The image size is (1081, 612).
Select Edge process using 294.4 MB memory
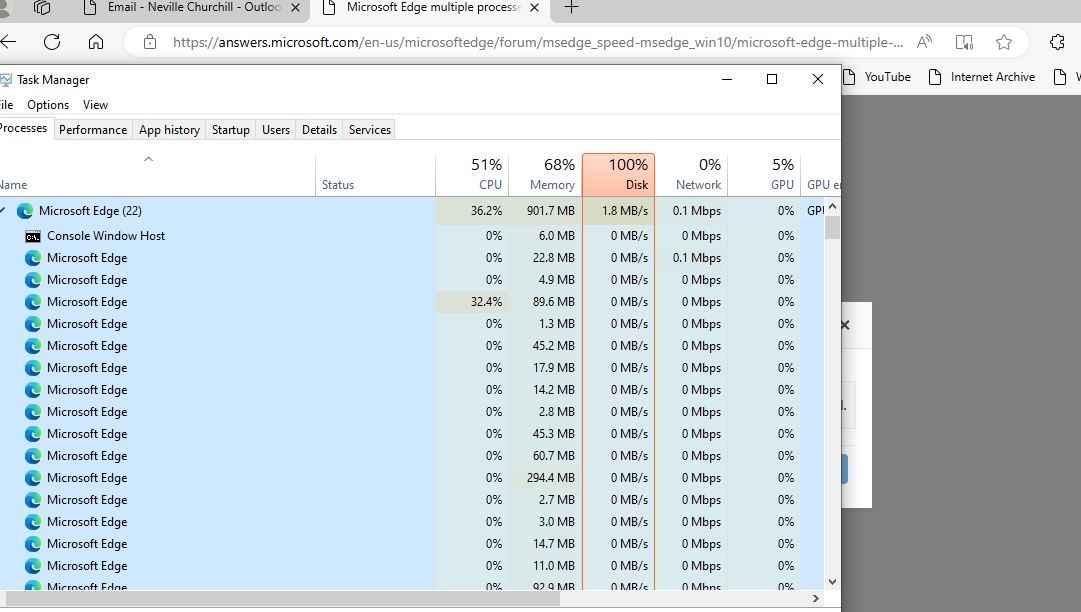412,478
